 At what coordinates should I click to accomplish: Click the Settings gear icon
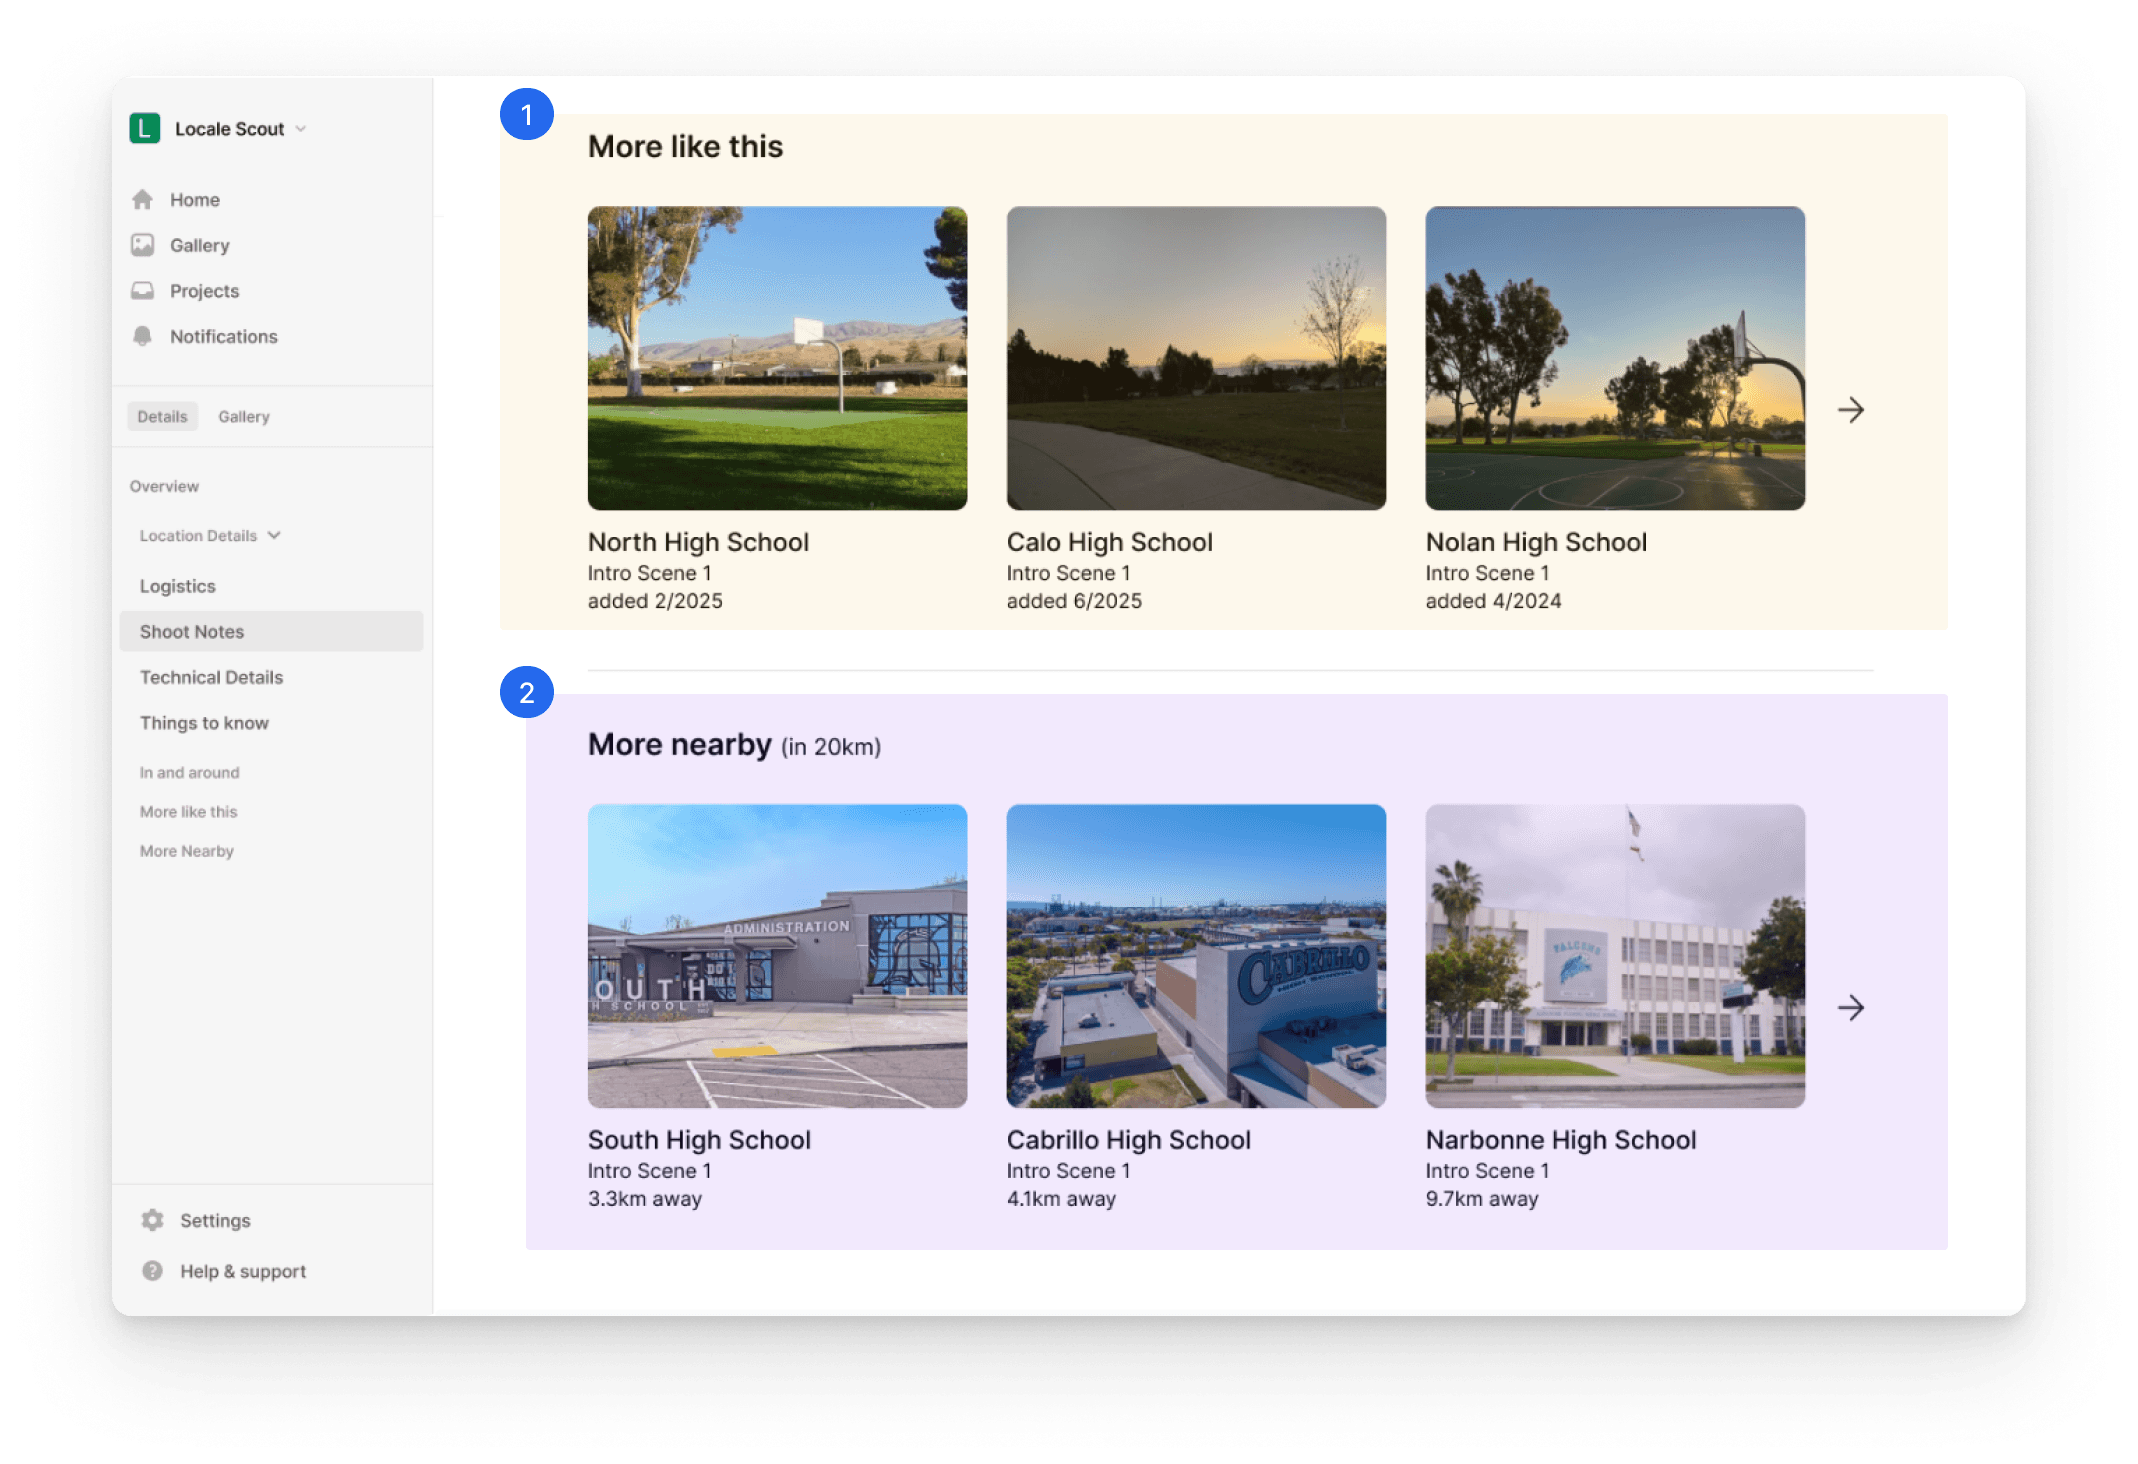(153, 1220)
